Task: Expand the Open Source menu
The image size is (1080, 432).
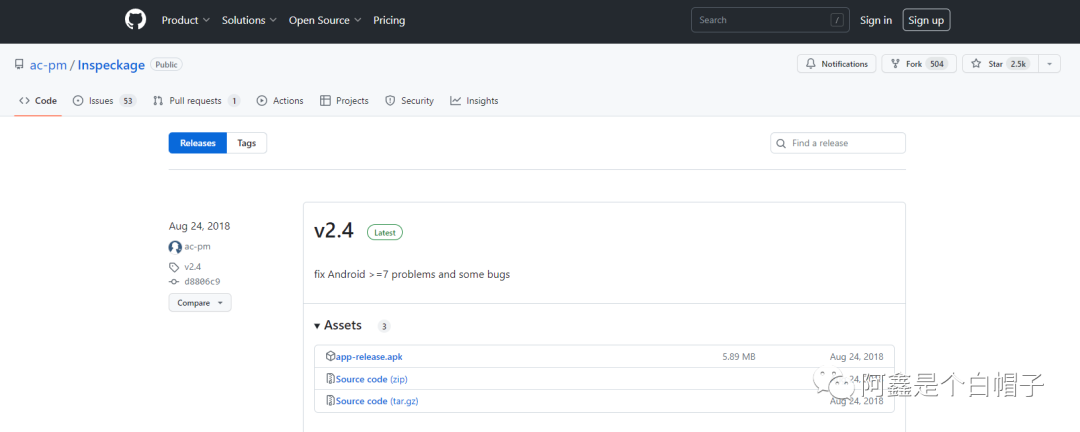Action: tap(325, 20)
